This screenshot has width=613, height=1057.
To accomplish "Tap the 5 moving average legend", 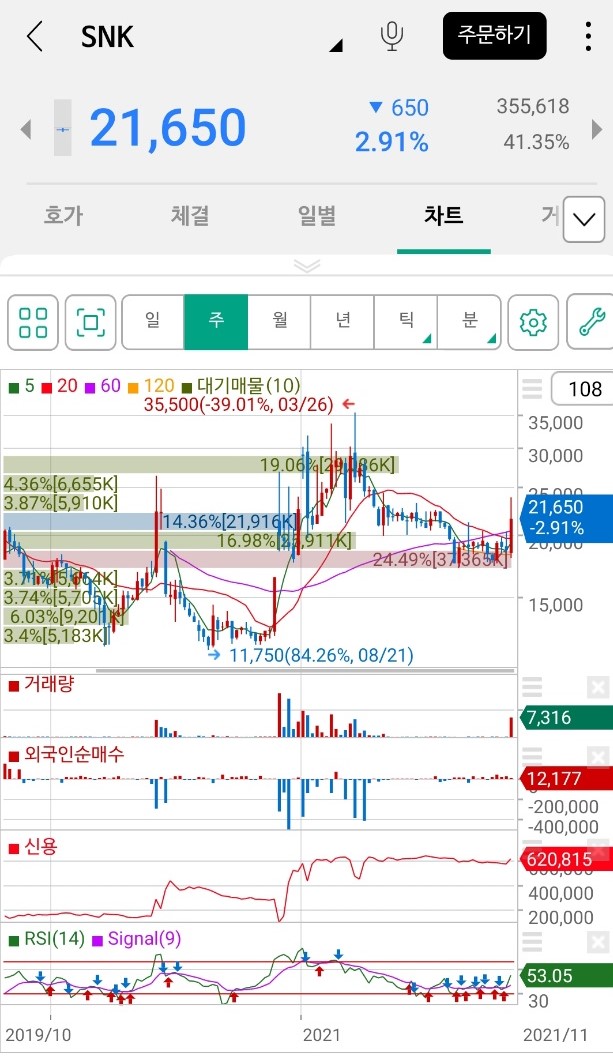I will click(22, 386).
